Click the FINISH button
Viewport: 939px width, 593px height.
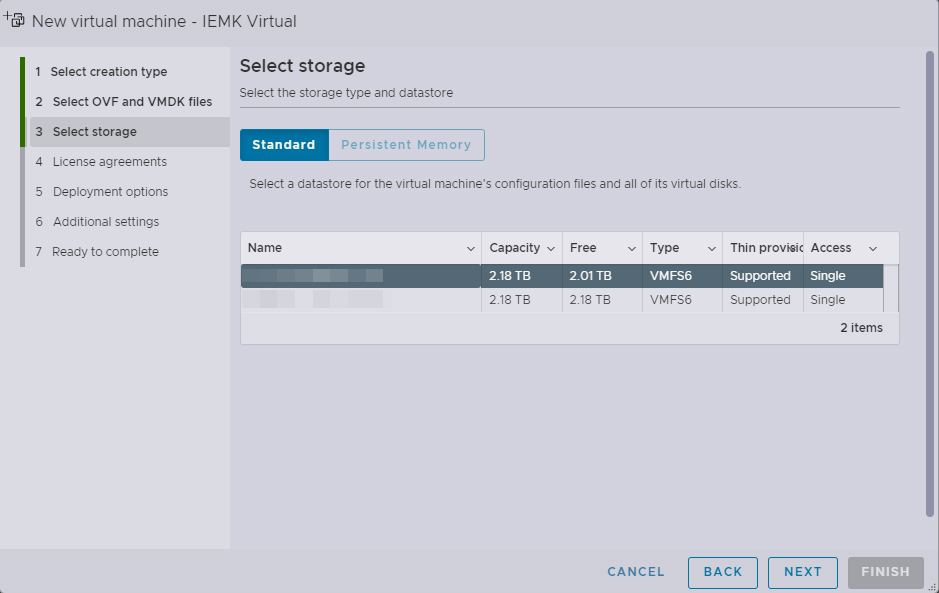click(x=885, y=572)
